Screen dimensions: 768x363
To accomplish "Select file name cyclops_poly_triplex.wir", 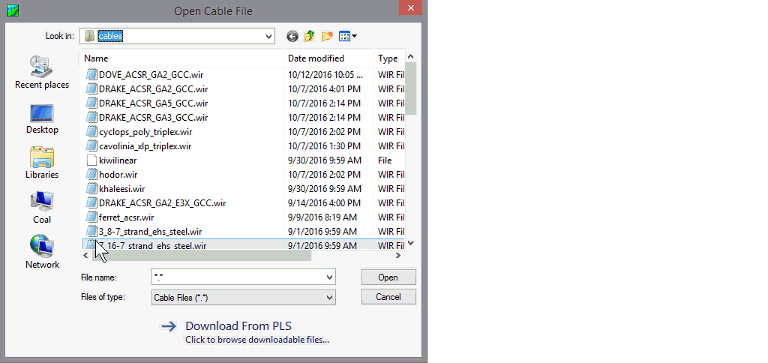I will 145,132.
